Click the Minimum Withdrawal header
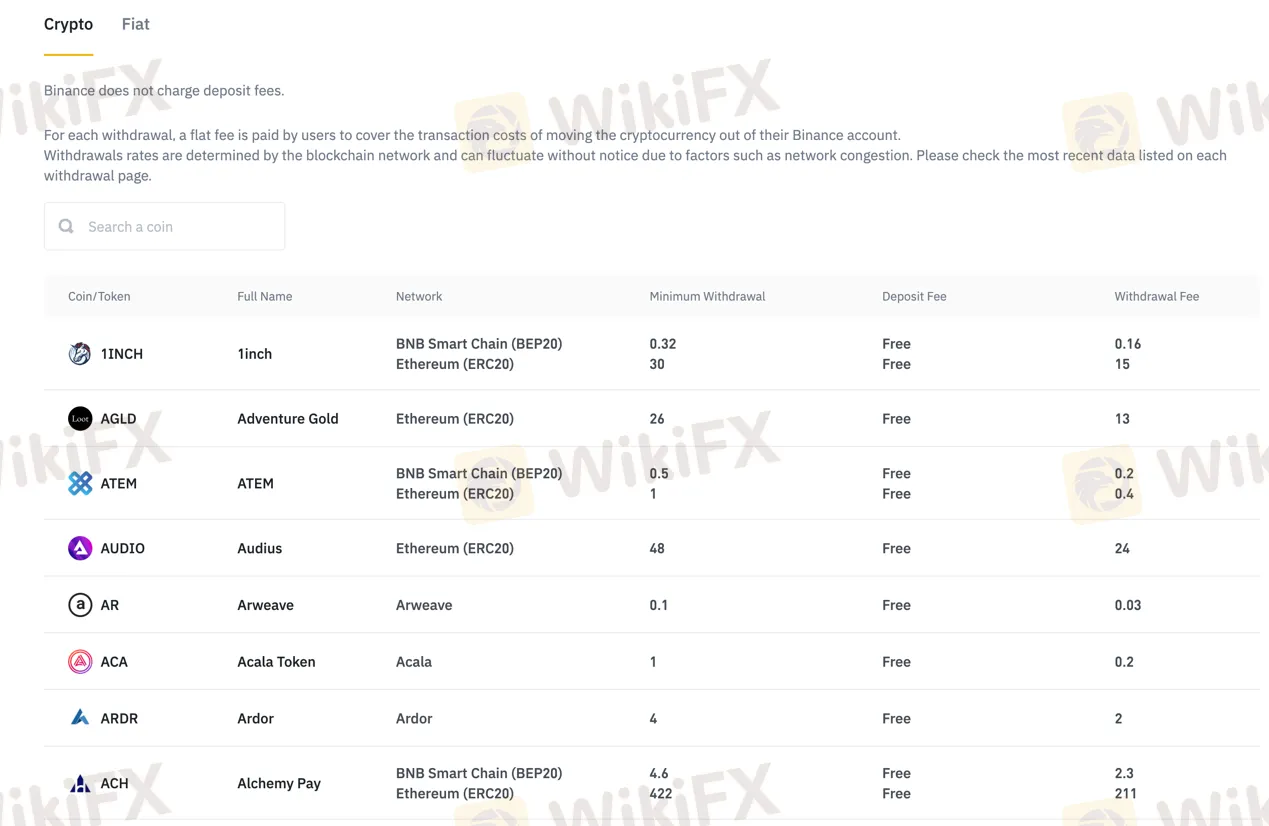 pos(706,296)
